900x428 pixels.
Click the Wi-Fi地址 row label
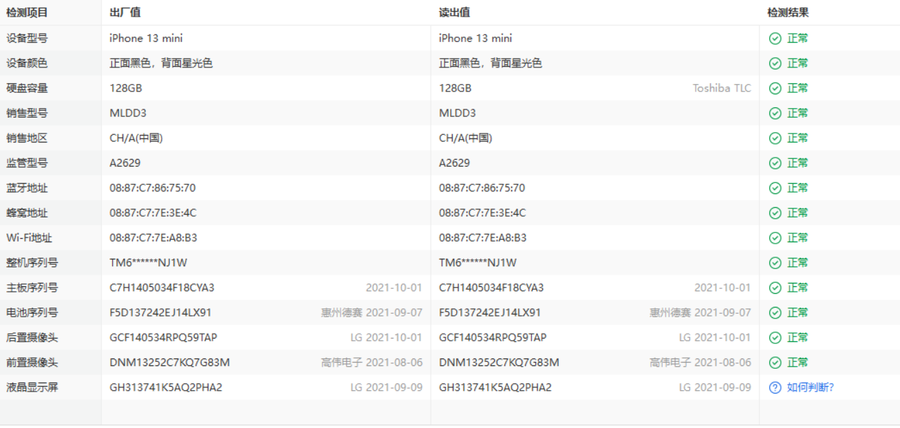pyautogui.click(x=29, y=238)
